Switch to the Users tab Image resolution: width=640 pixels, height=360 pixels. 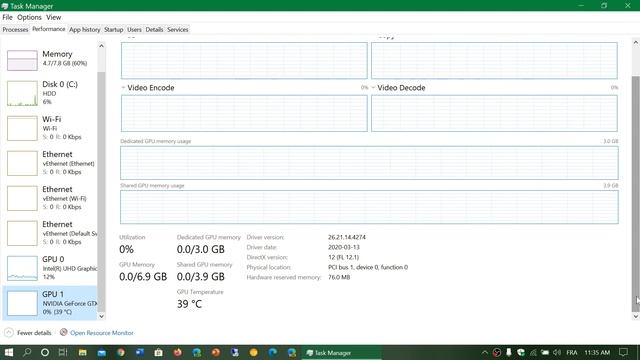click(x=134, y=29)
